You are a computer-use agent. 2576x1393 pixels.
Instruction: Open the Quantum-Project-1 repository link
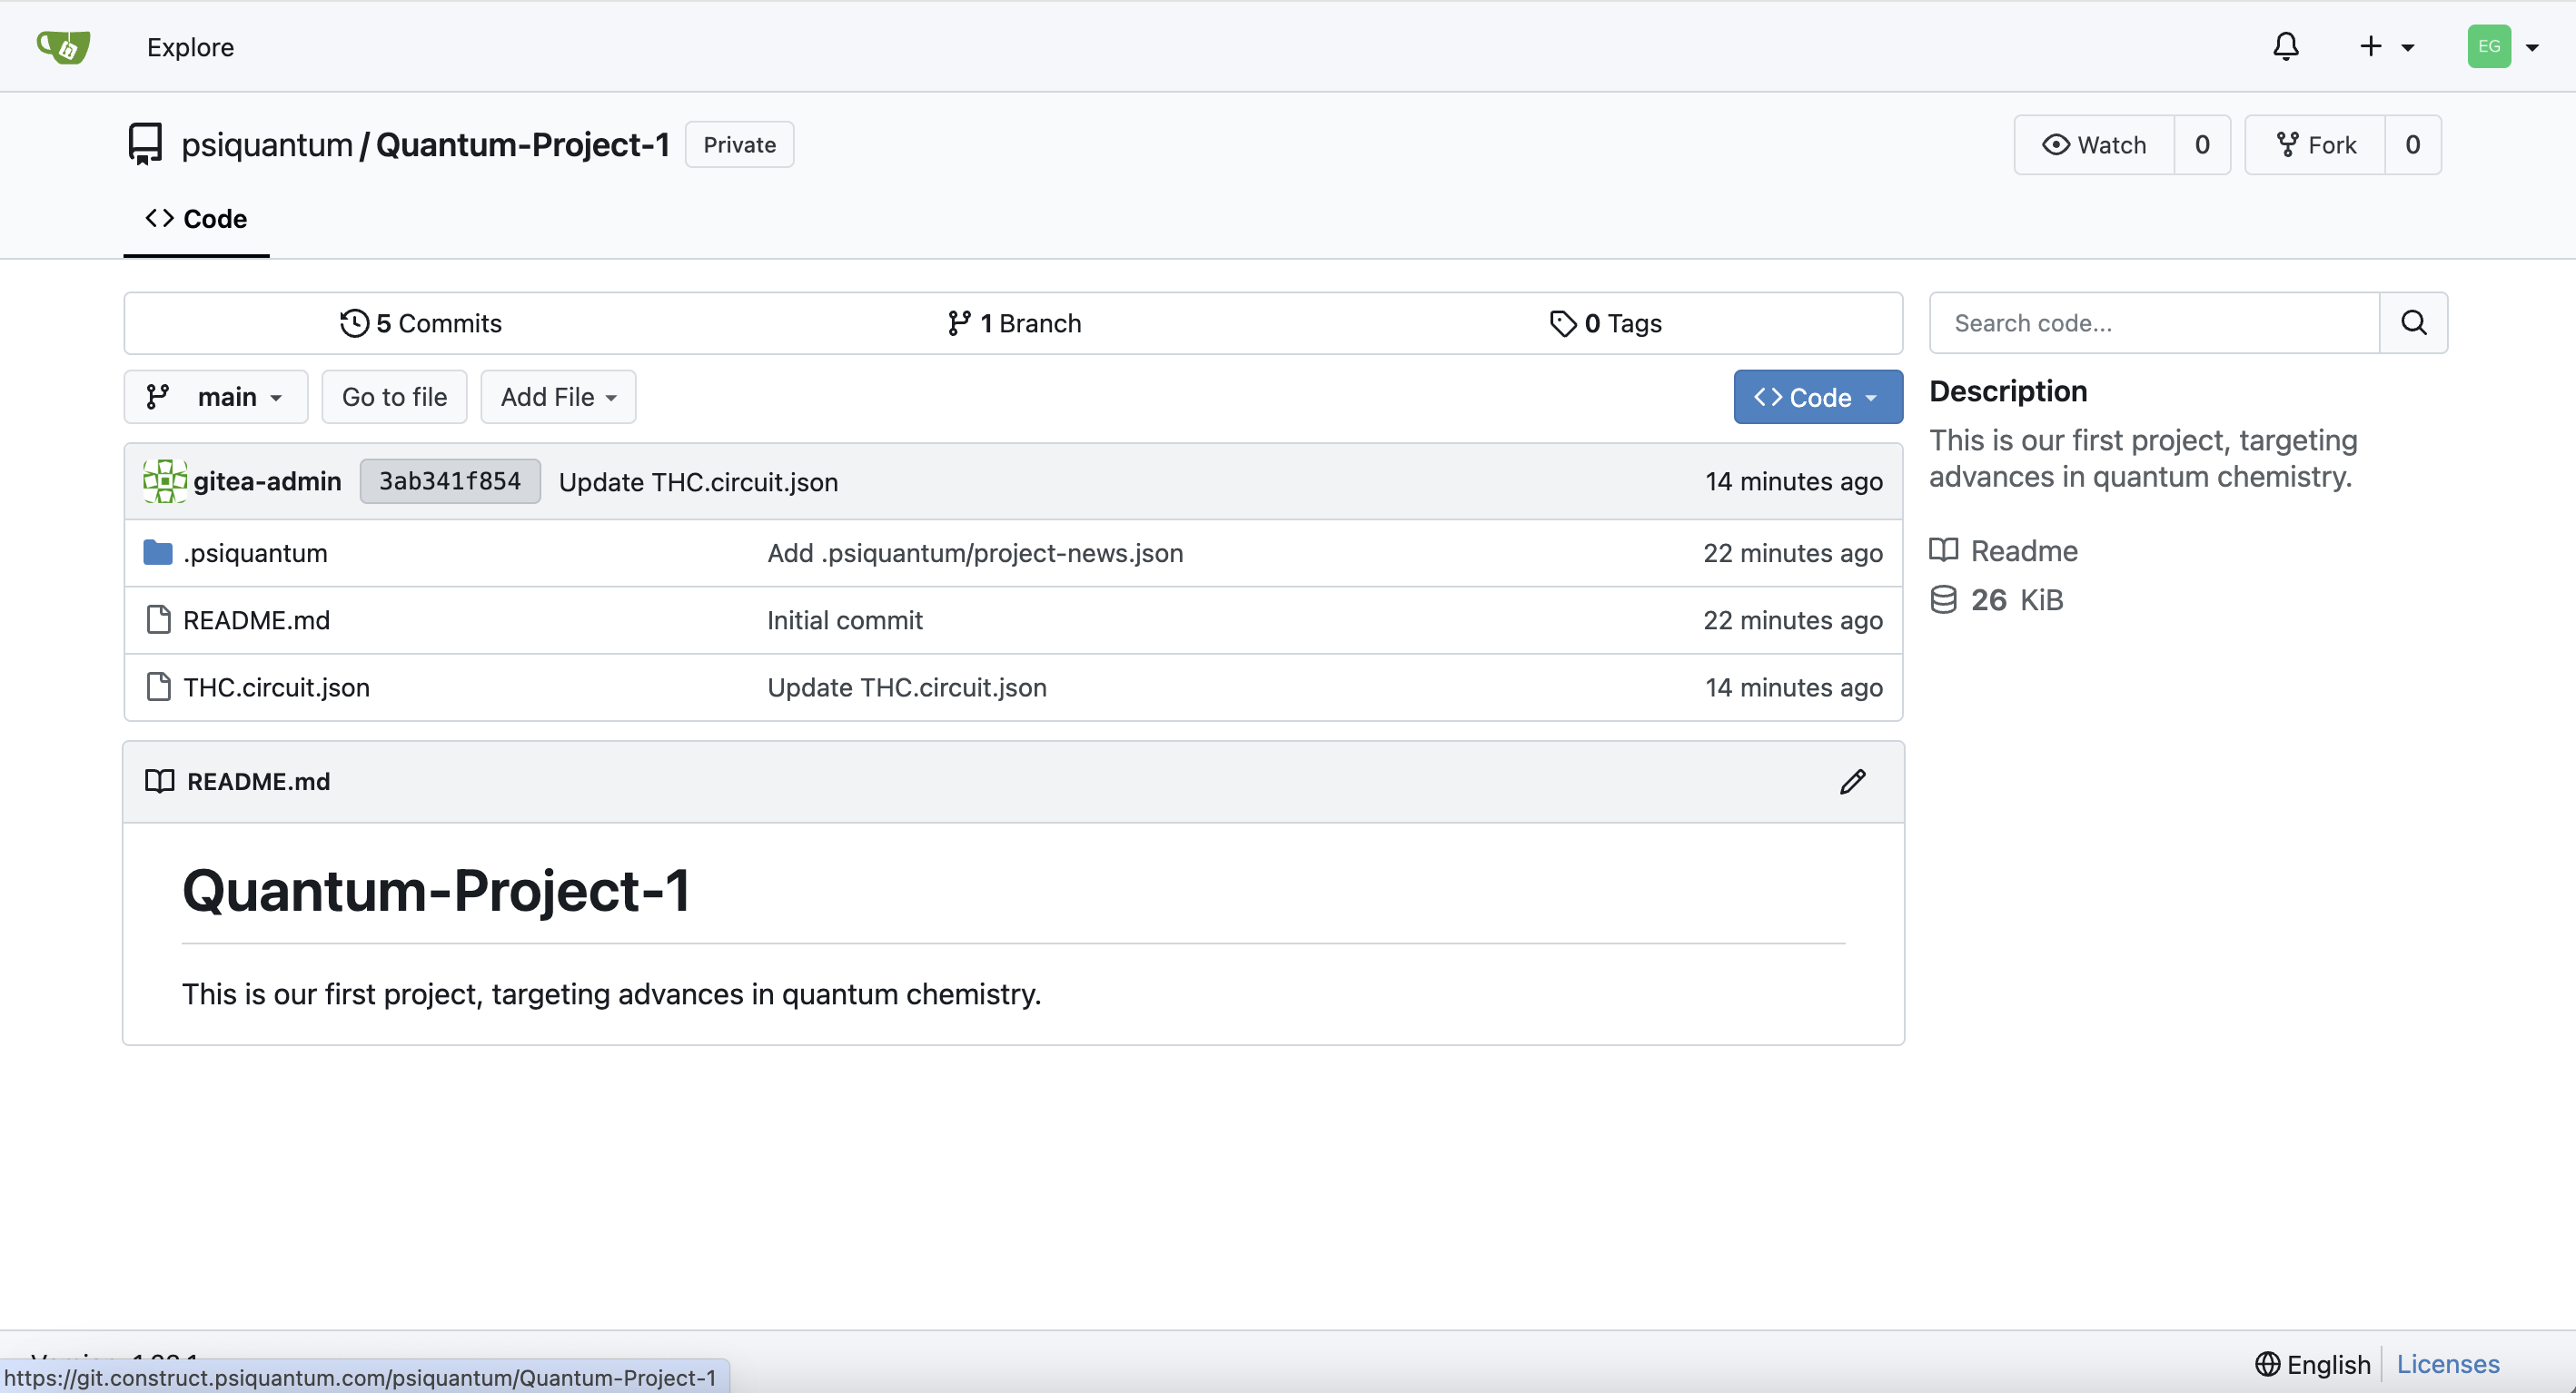(523, 144)
